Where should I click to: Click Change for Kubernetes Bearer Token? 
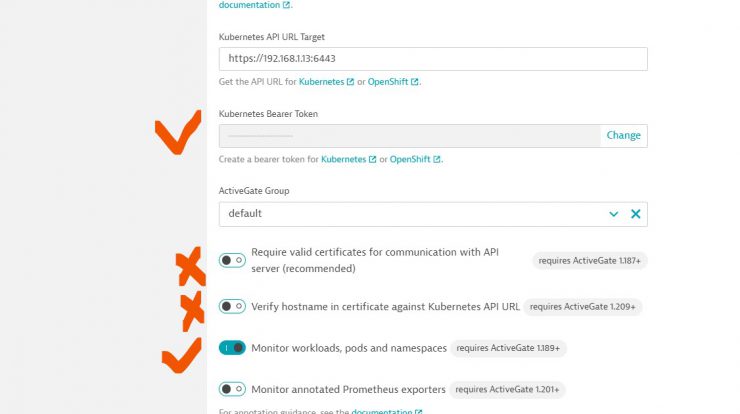pyautogui.click(x=623, y=135)
